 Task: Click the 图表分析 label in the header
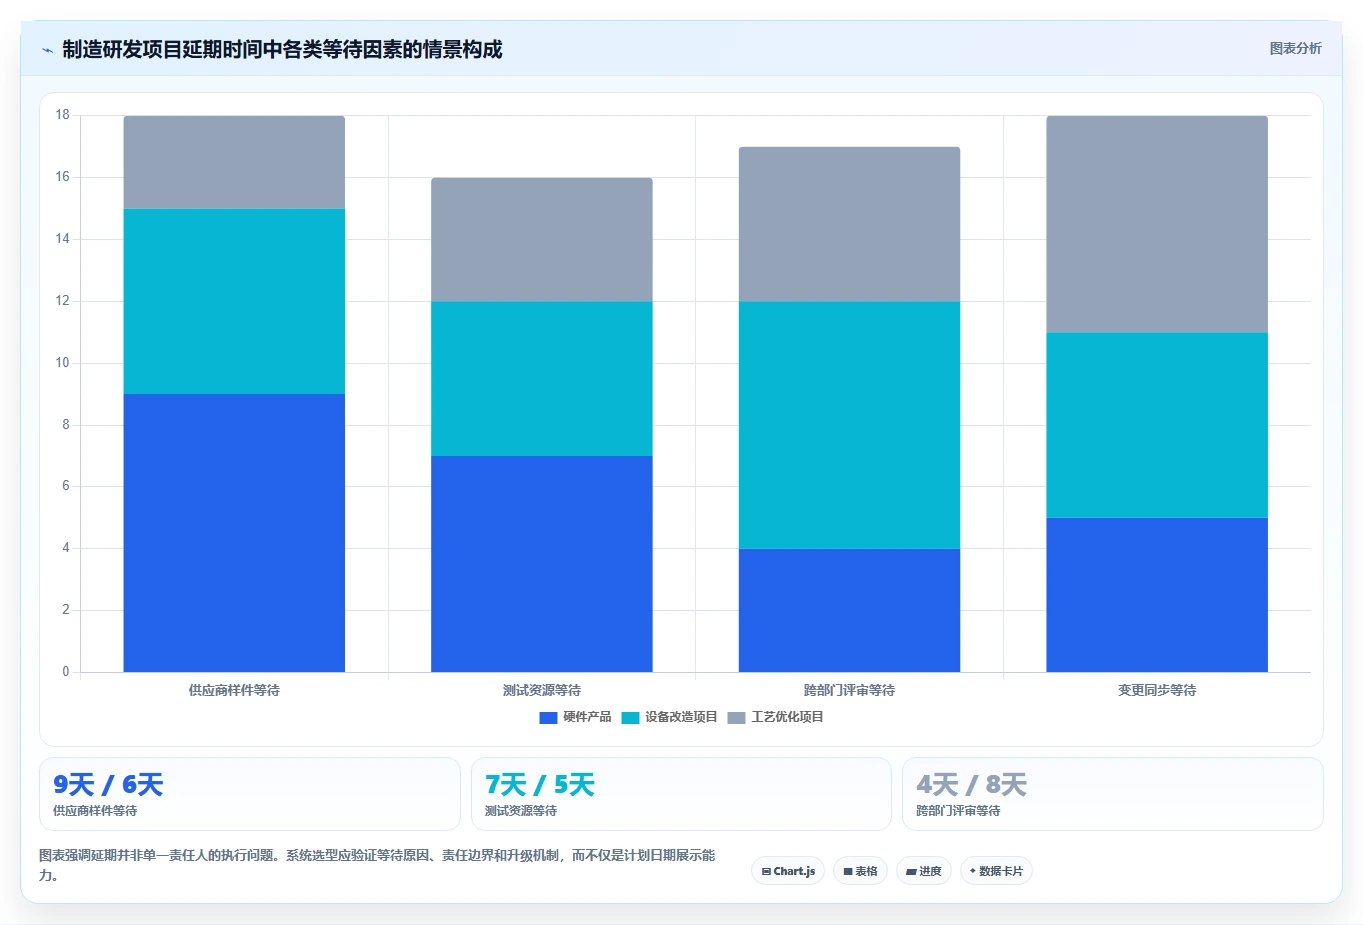pos(1295,48)
